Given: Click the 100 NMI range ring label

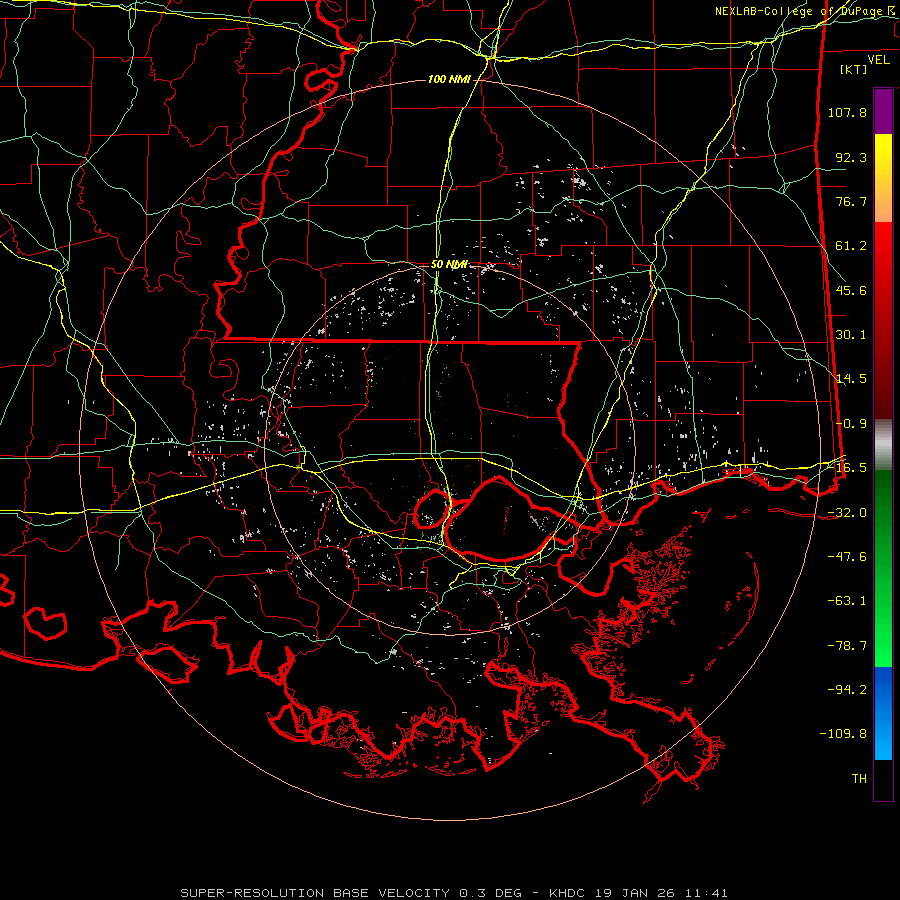Looking at the screenshot, I should click(x=449, y=79).
